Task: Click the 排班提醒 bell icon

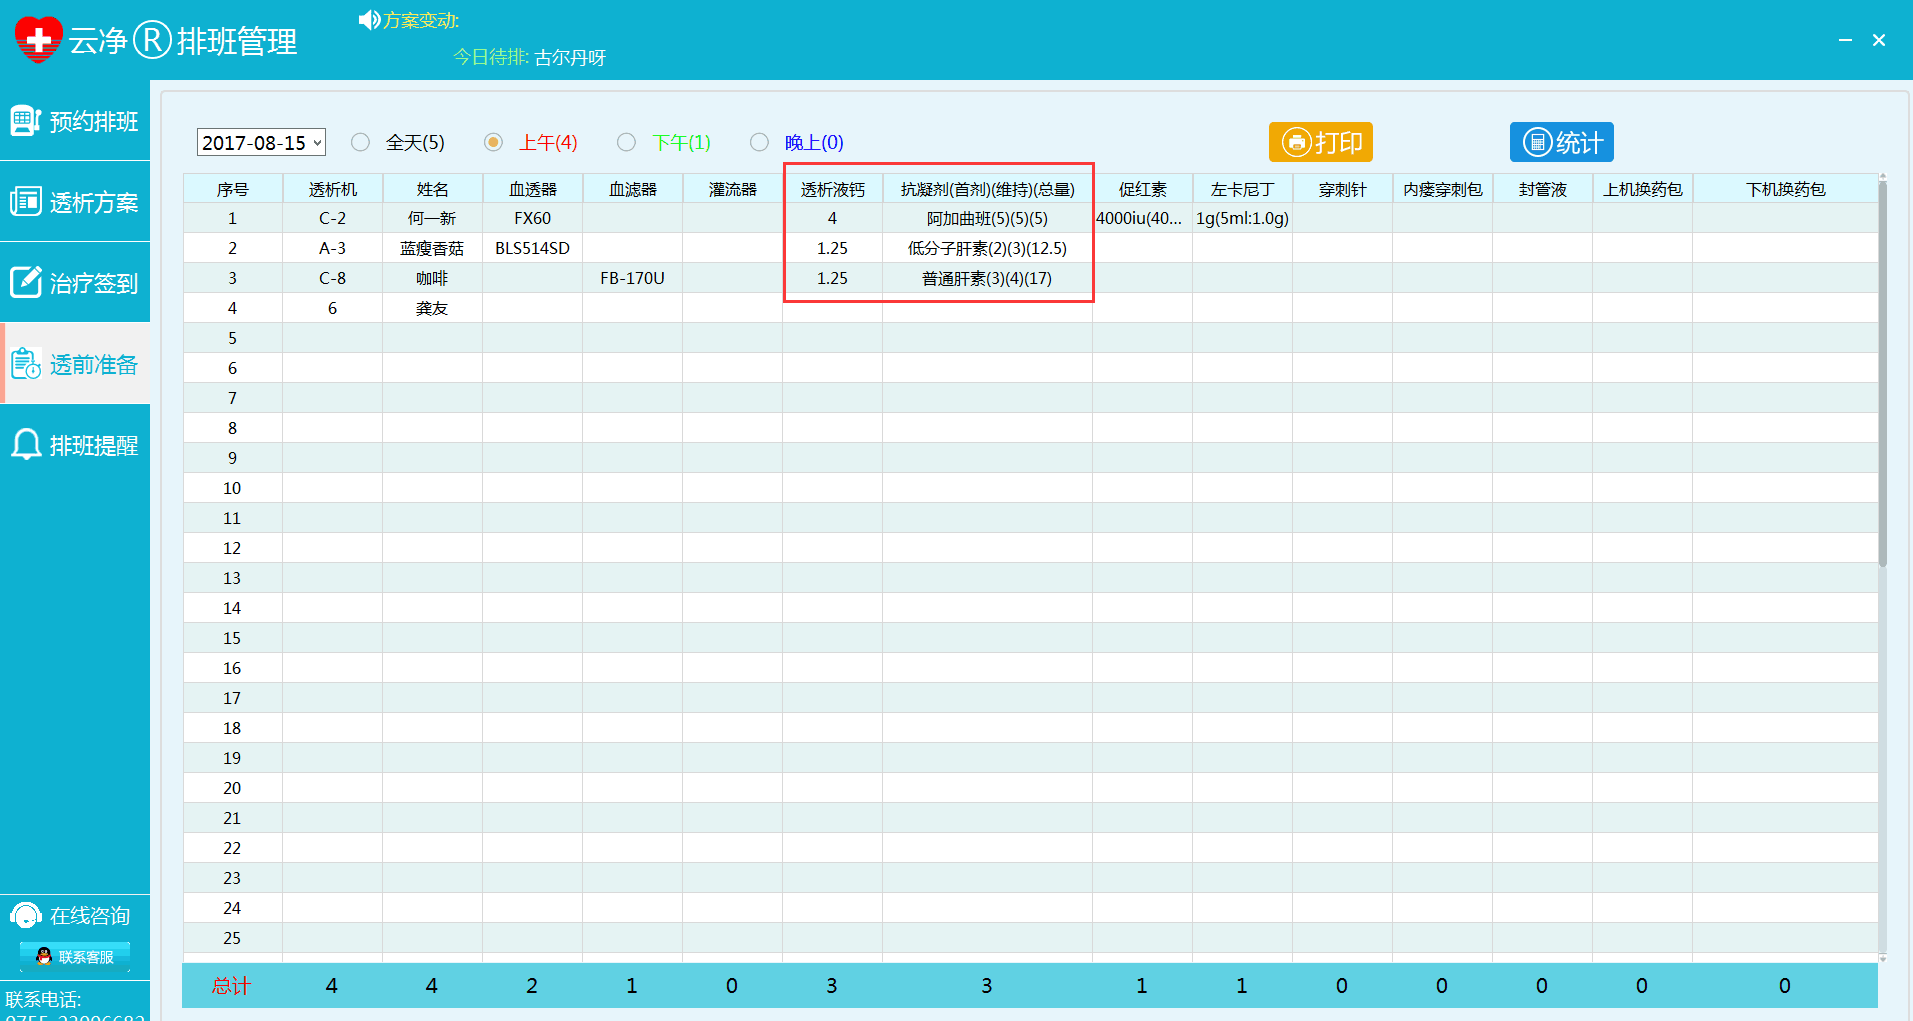Action: tap(25, 445)
